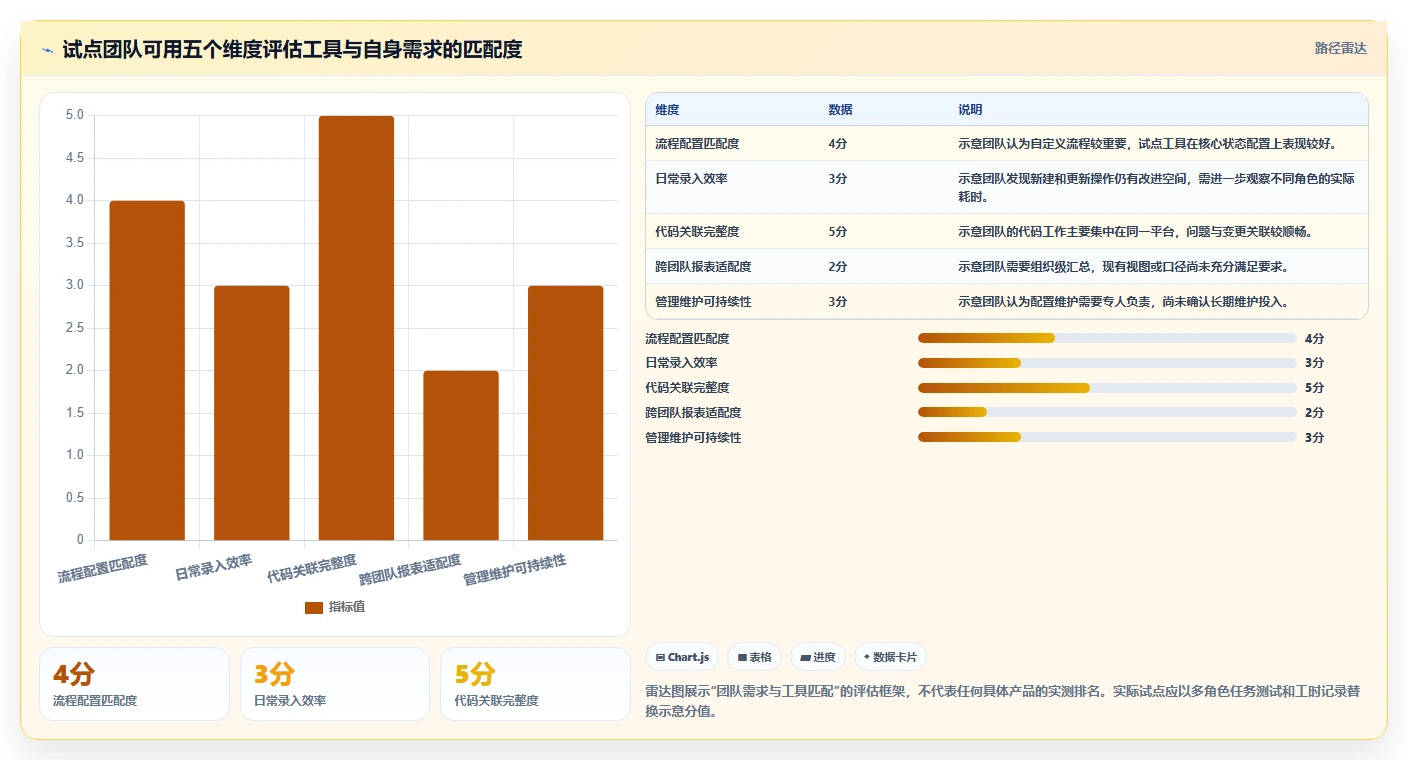Click the 说明 column header

point(970,109)
